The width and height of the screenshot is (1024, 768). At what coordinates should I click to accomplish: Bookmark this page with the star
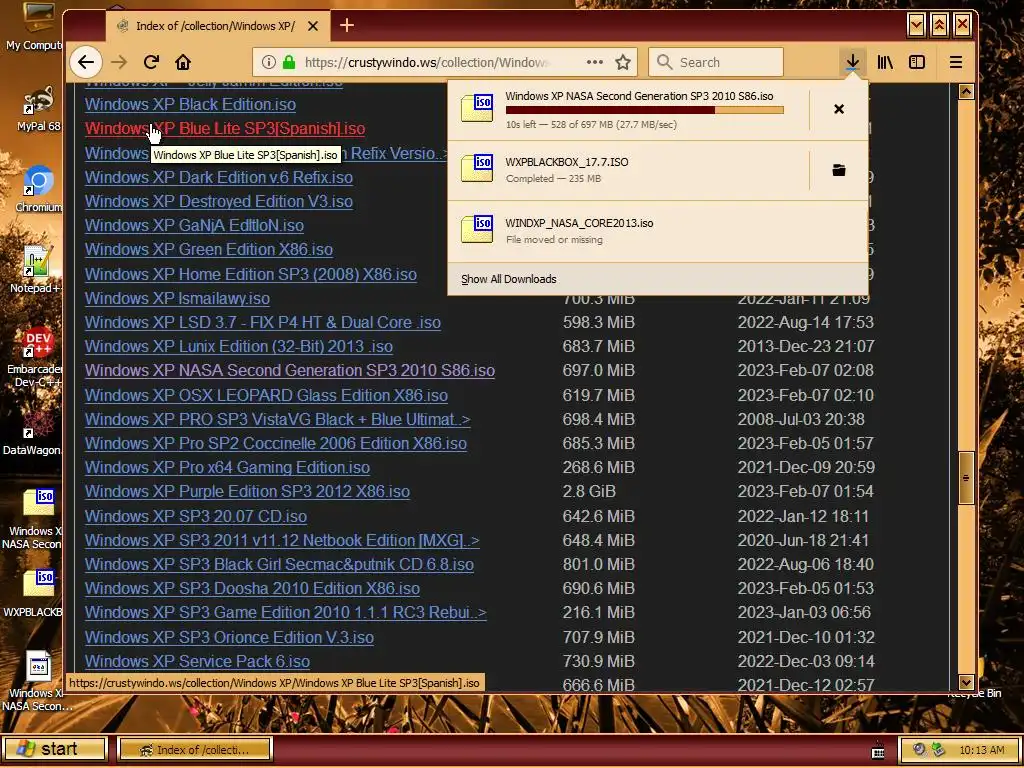pyautogui.click(x=623, y=62)
